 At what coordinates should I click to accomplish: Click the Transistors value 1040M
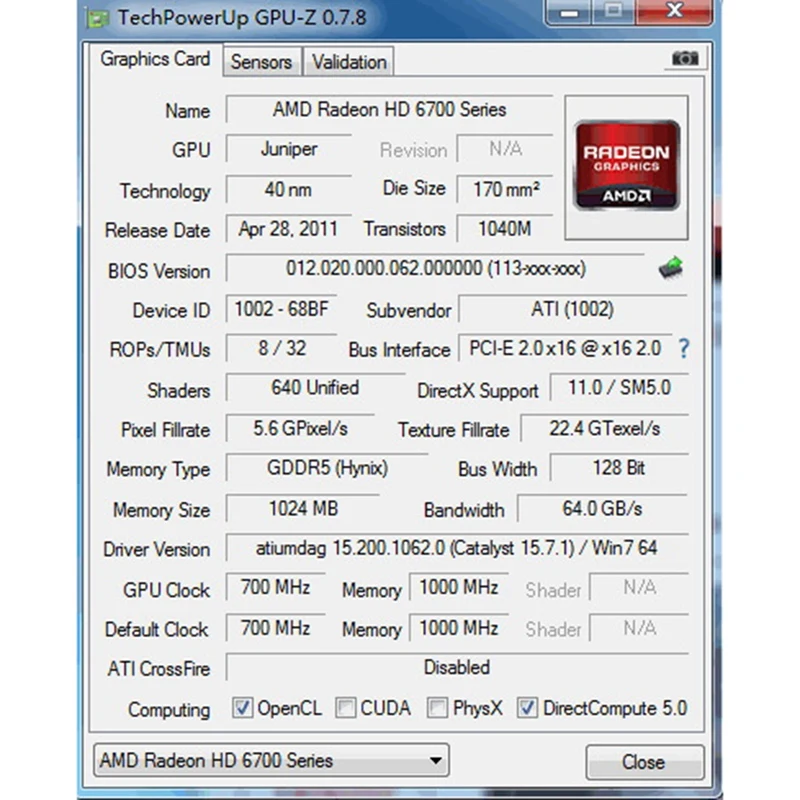505,229
